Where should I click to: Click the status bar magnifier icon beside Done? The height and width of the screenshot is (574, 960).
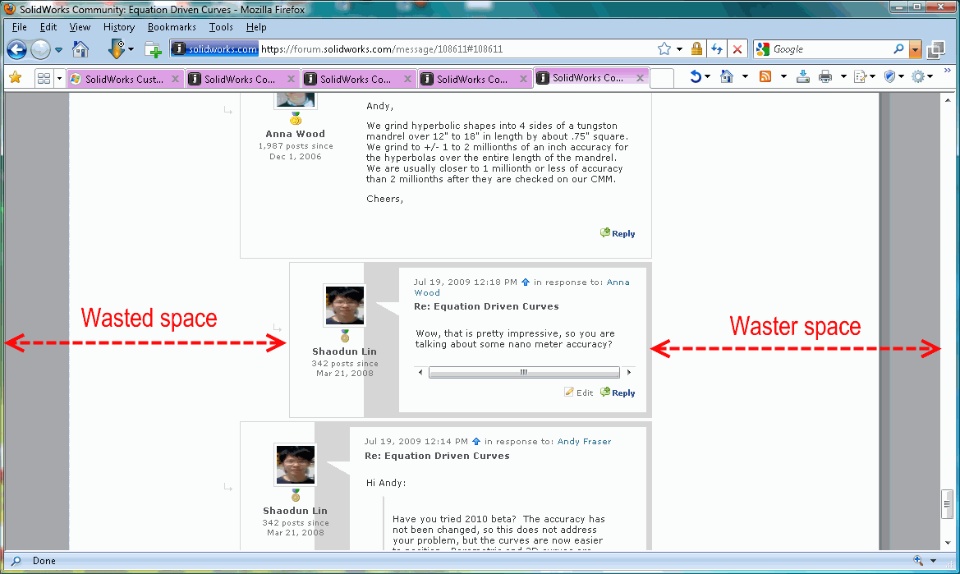click(x=16, y=561)
